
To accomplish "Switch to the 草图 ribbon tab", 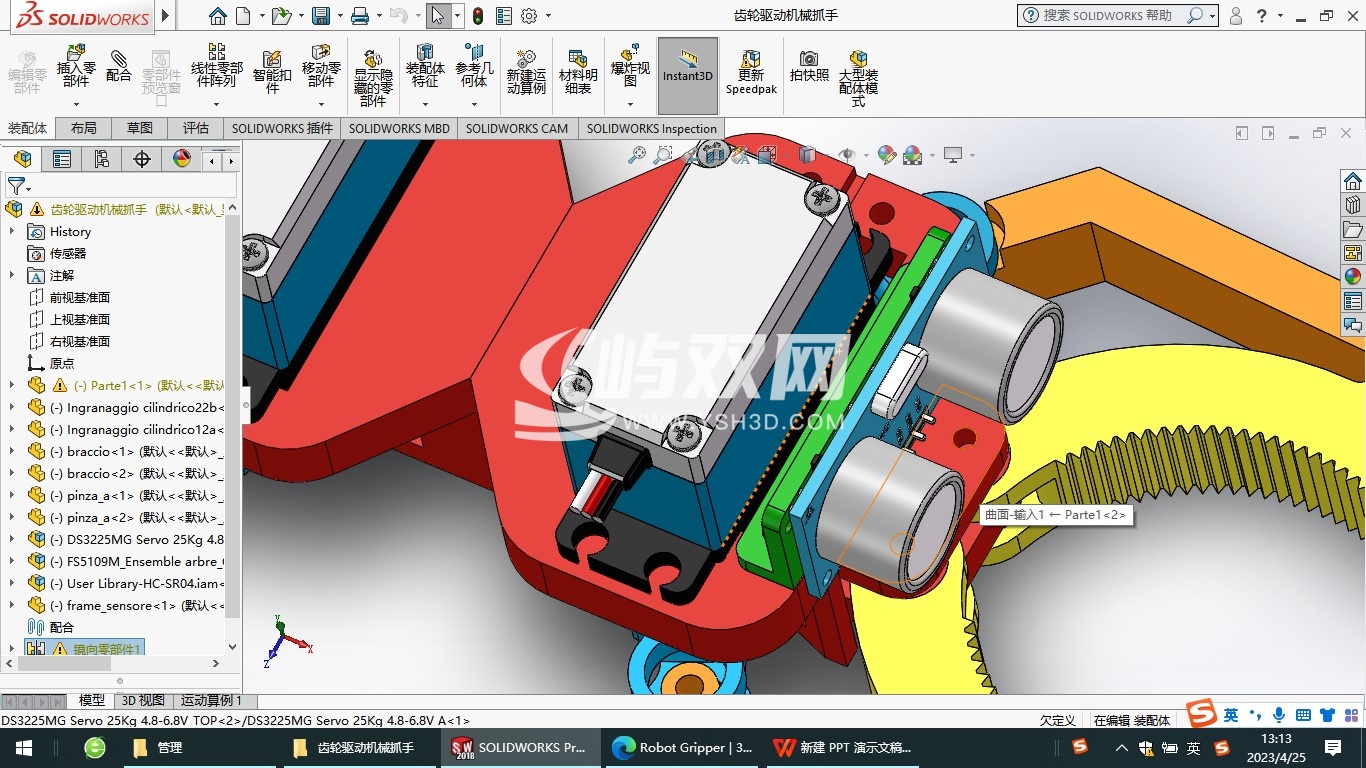I will [x=140, y=128].
